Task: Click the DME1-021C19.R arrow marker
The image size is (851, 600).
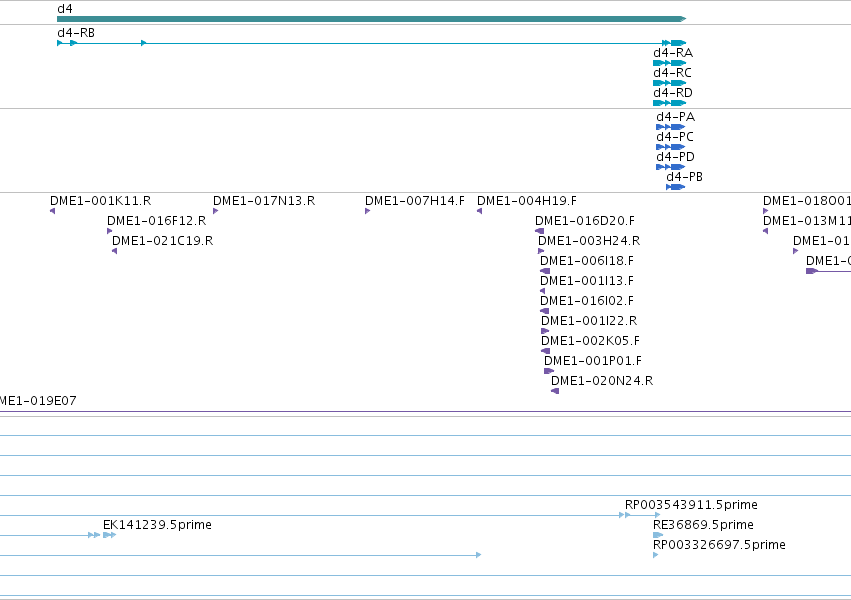Action: (115, 251)
